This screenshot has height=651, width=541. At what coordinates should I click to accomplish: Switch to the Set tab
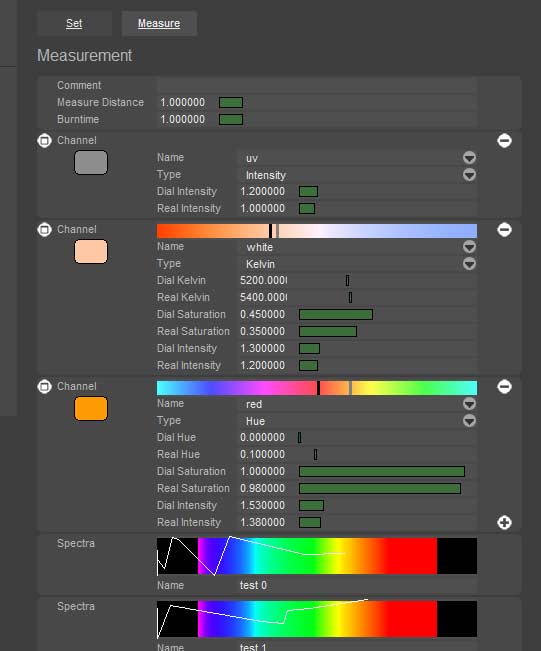74,24
